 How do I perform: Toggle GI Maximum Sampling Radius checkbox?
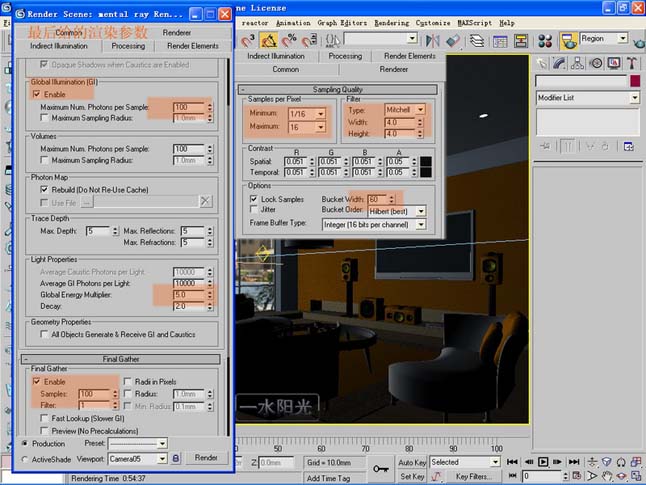tap(44, 118)
